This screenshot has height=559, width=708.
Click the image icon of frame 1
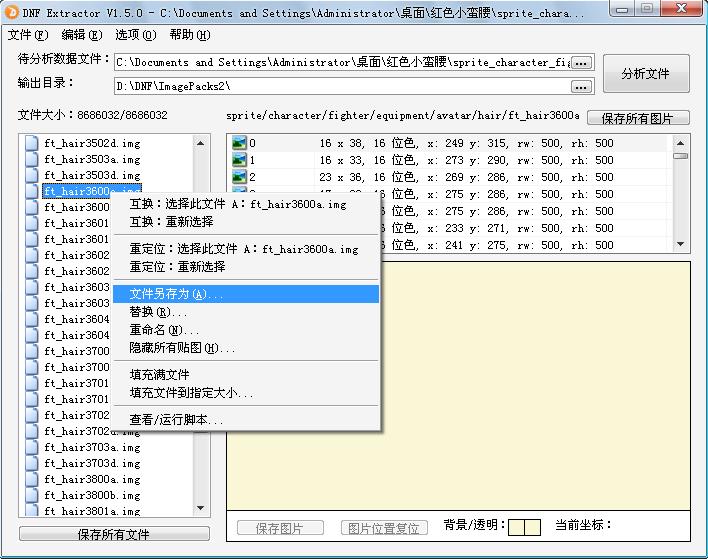coord(239,160)
